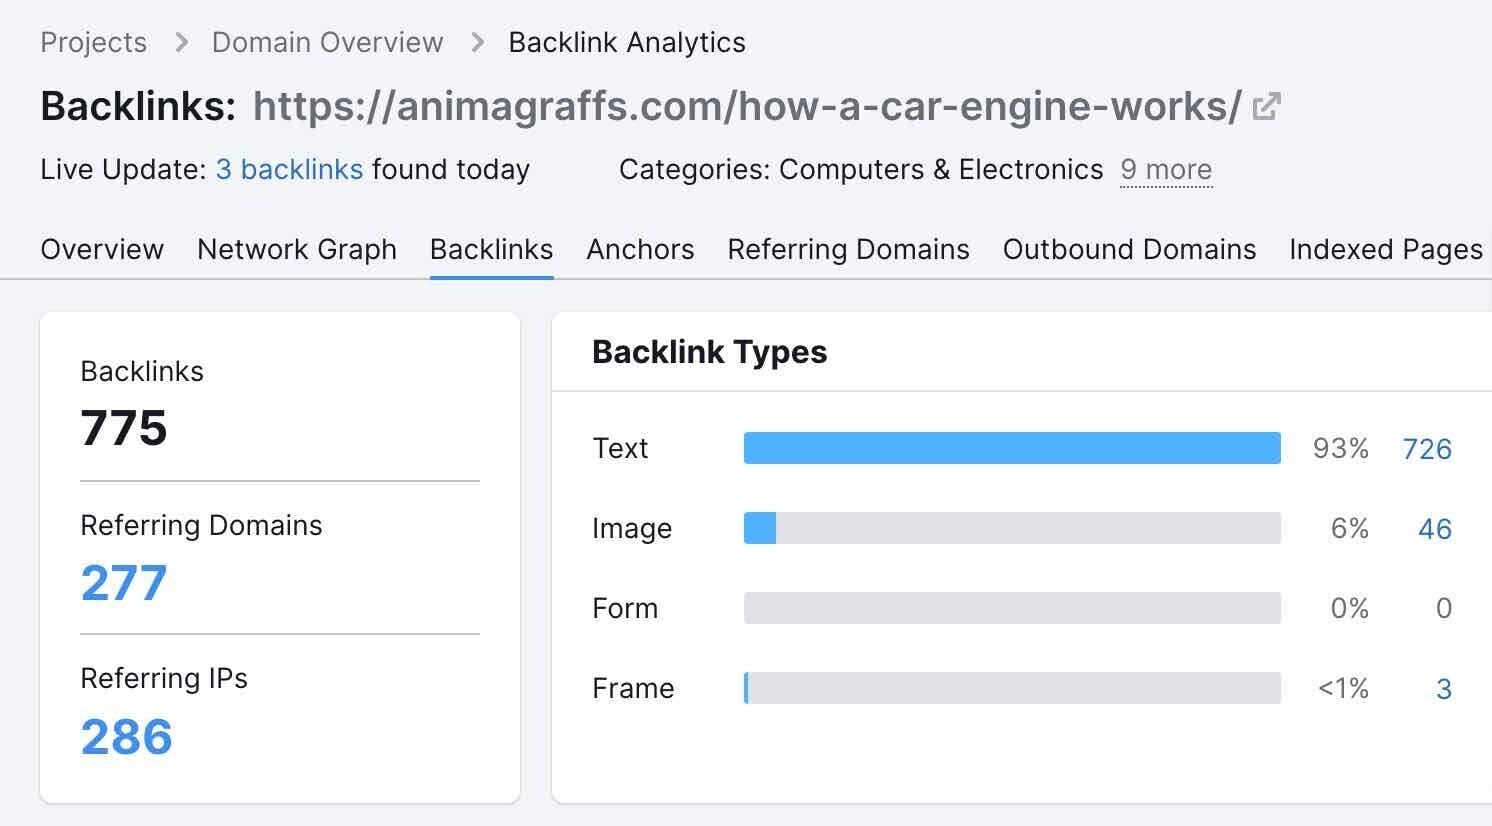Click the 93% Text percentage value
This screenshot has width=1492, height=826.
click(x=1340, y=449)
